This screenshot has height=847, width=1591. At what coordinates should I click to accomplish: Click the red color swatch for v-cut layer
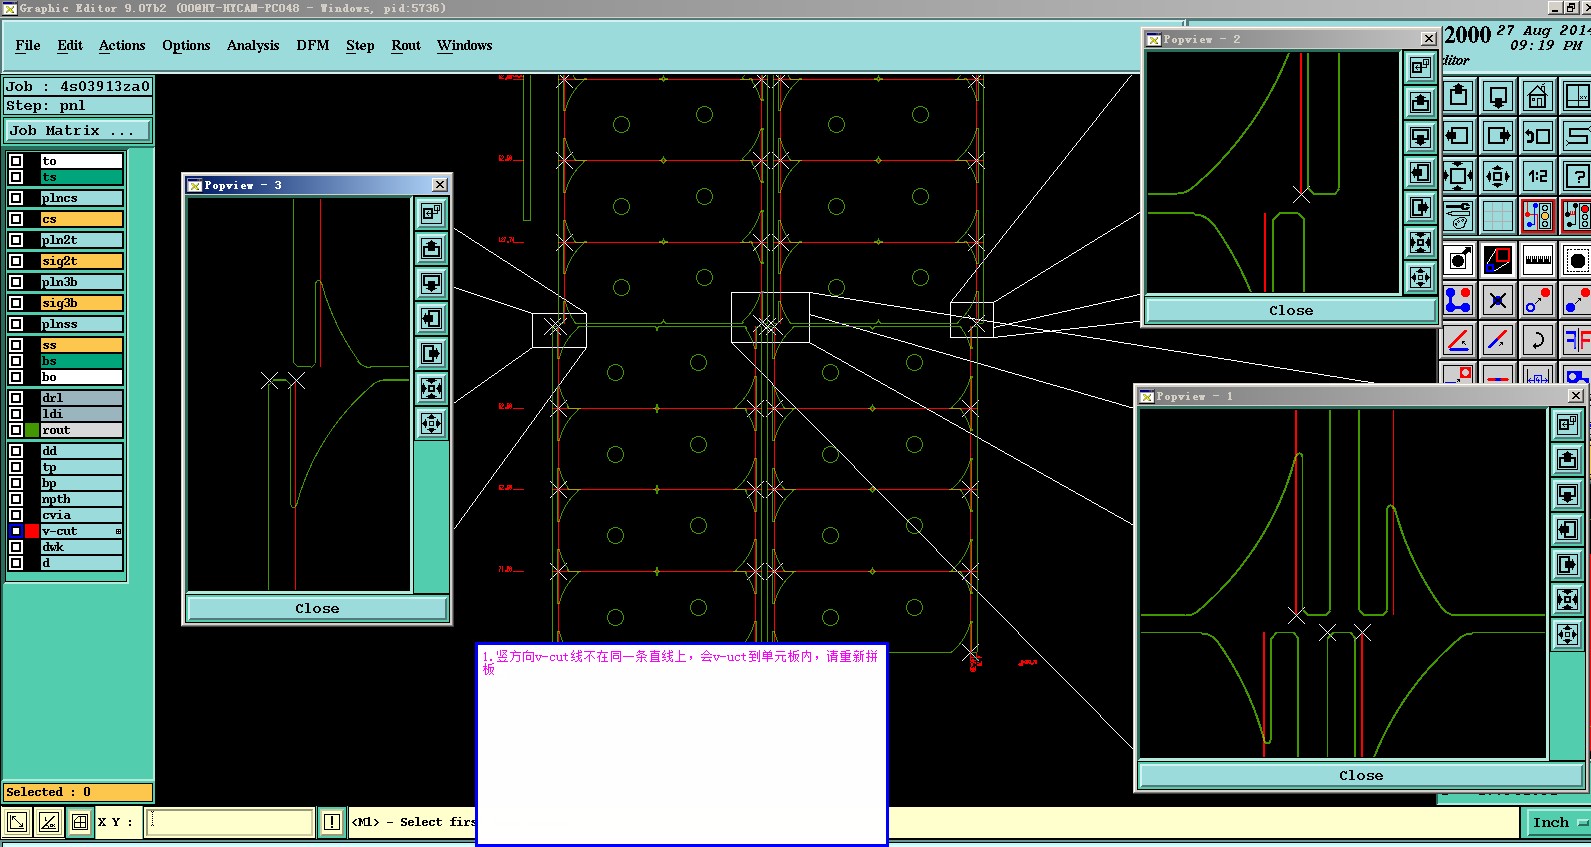pos(32,531)
